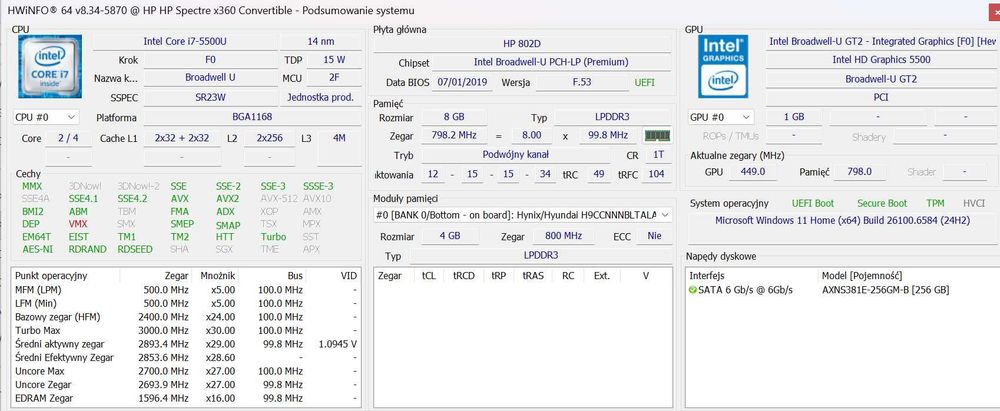Select the HP 802D motherboard field
The width and height of the screenshot is (1000, 411).
tap(522, 44)
